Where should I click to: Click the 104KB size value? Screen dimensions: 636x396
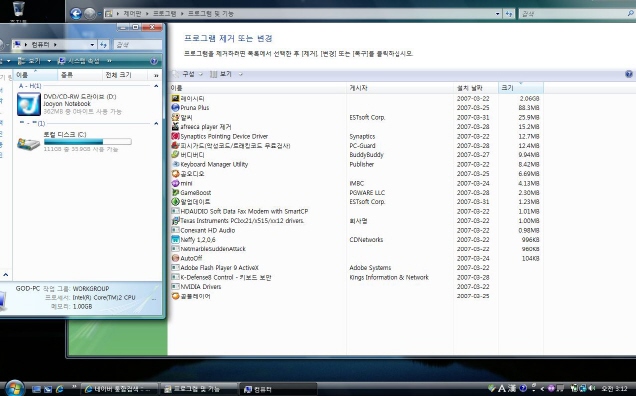531,258
